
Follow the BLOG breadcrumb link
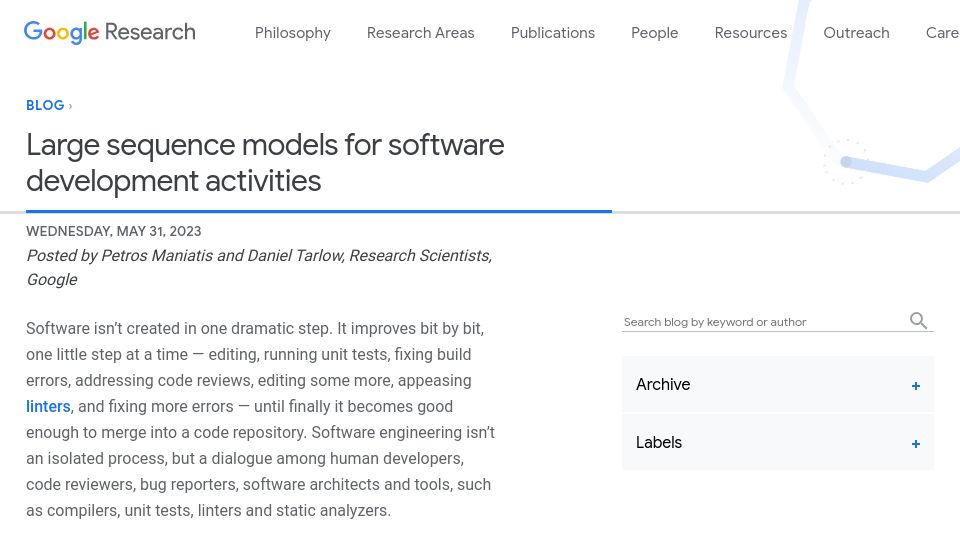[45, 105]
